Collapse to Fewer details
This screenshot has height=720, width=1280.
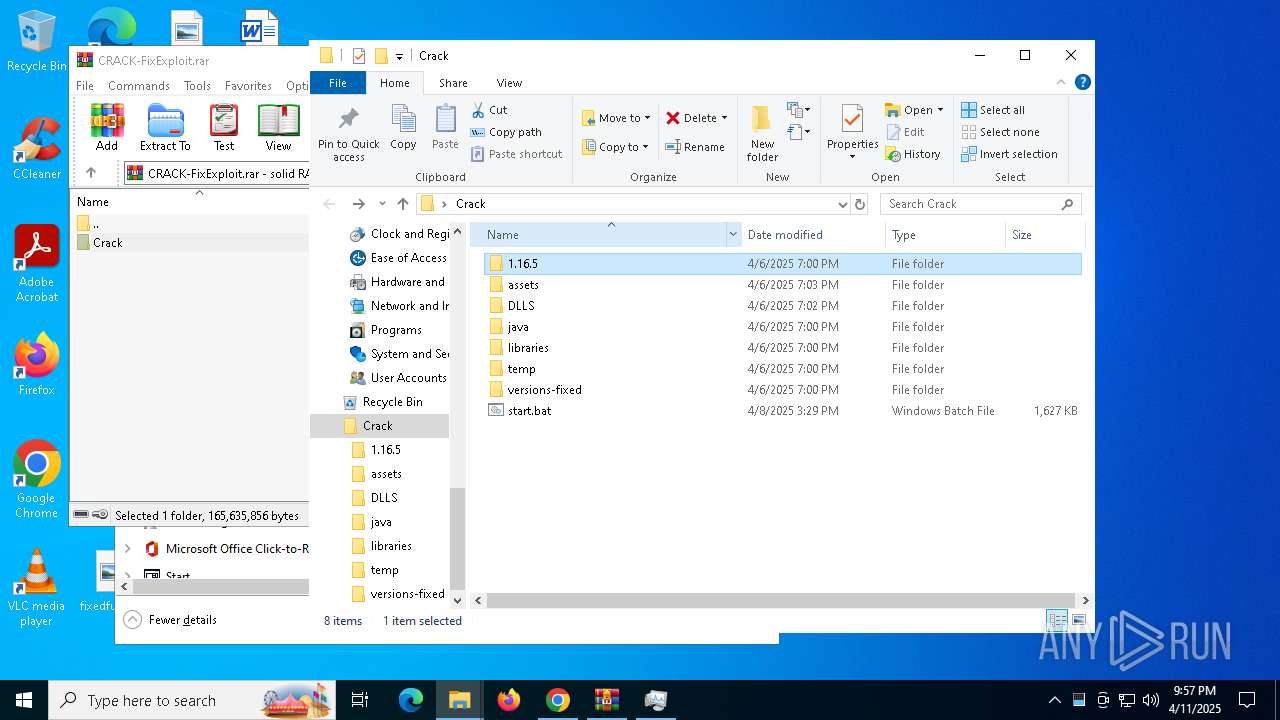point(171,620)
